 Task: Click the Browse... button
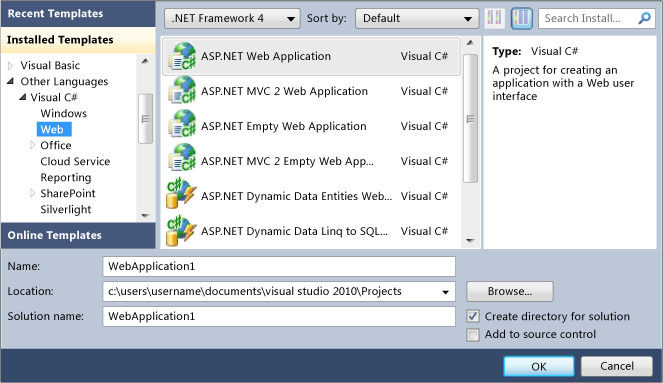point(510,291)
